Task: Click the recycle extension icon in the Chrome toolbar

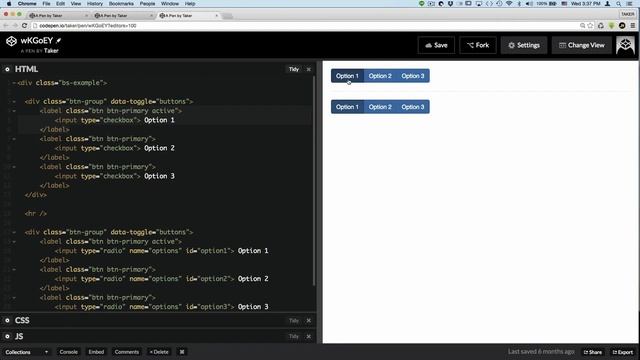Action: (601, 26)
